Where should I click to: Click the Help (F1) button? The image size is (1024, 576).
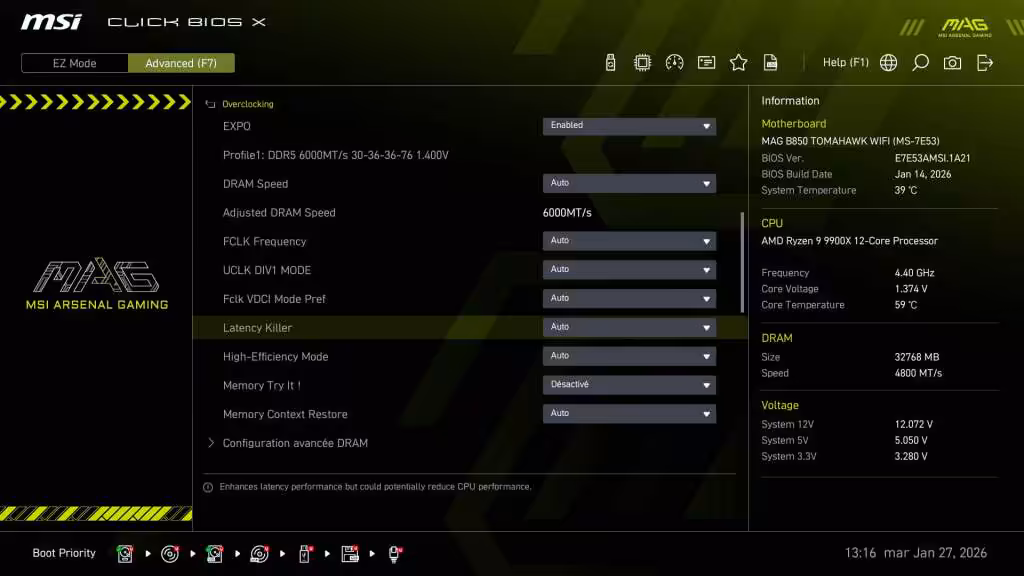(x=845, y=62)
